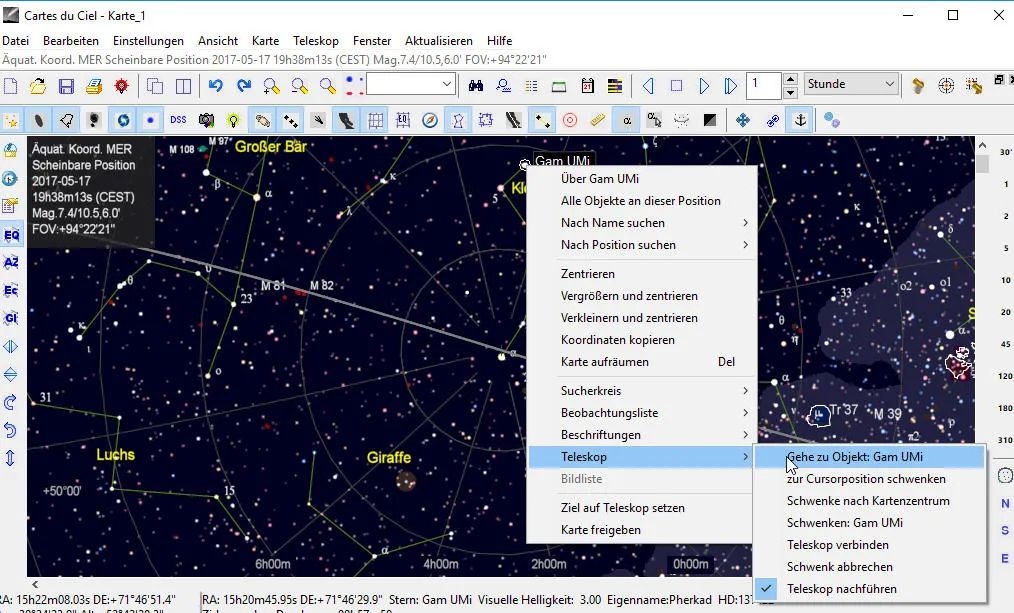Click the DSS image toolbar icon
1014x613 pixels.
[178, 120]
